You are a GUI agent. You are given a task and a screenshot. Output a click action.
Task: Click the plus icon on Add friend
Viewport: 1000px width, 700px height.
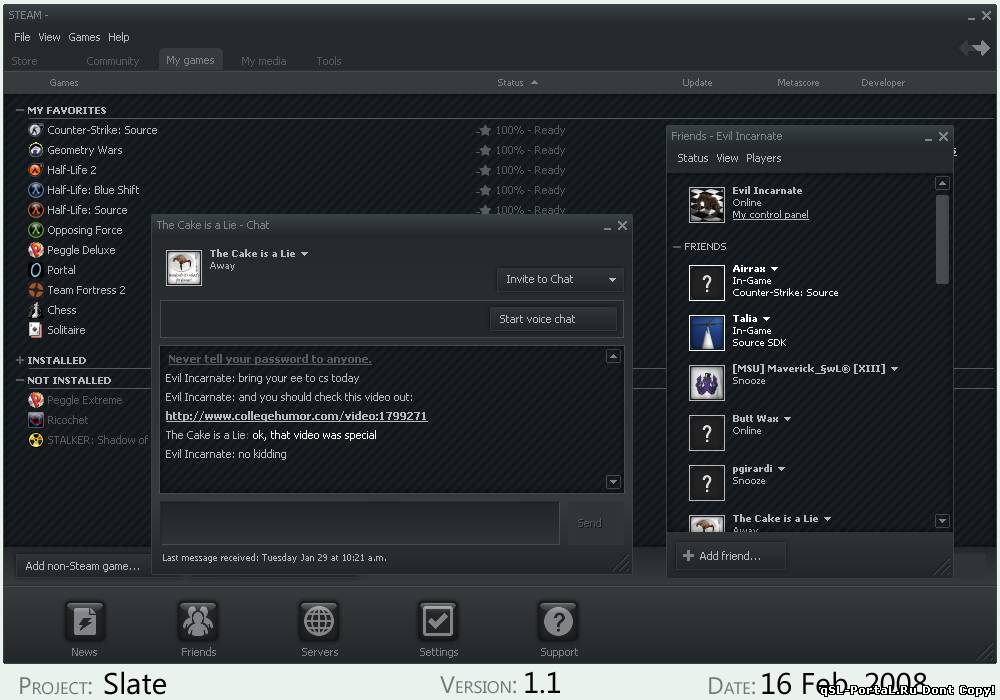pos(688,556)
